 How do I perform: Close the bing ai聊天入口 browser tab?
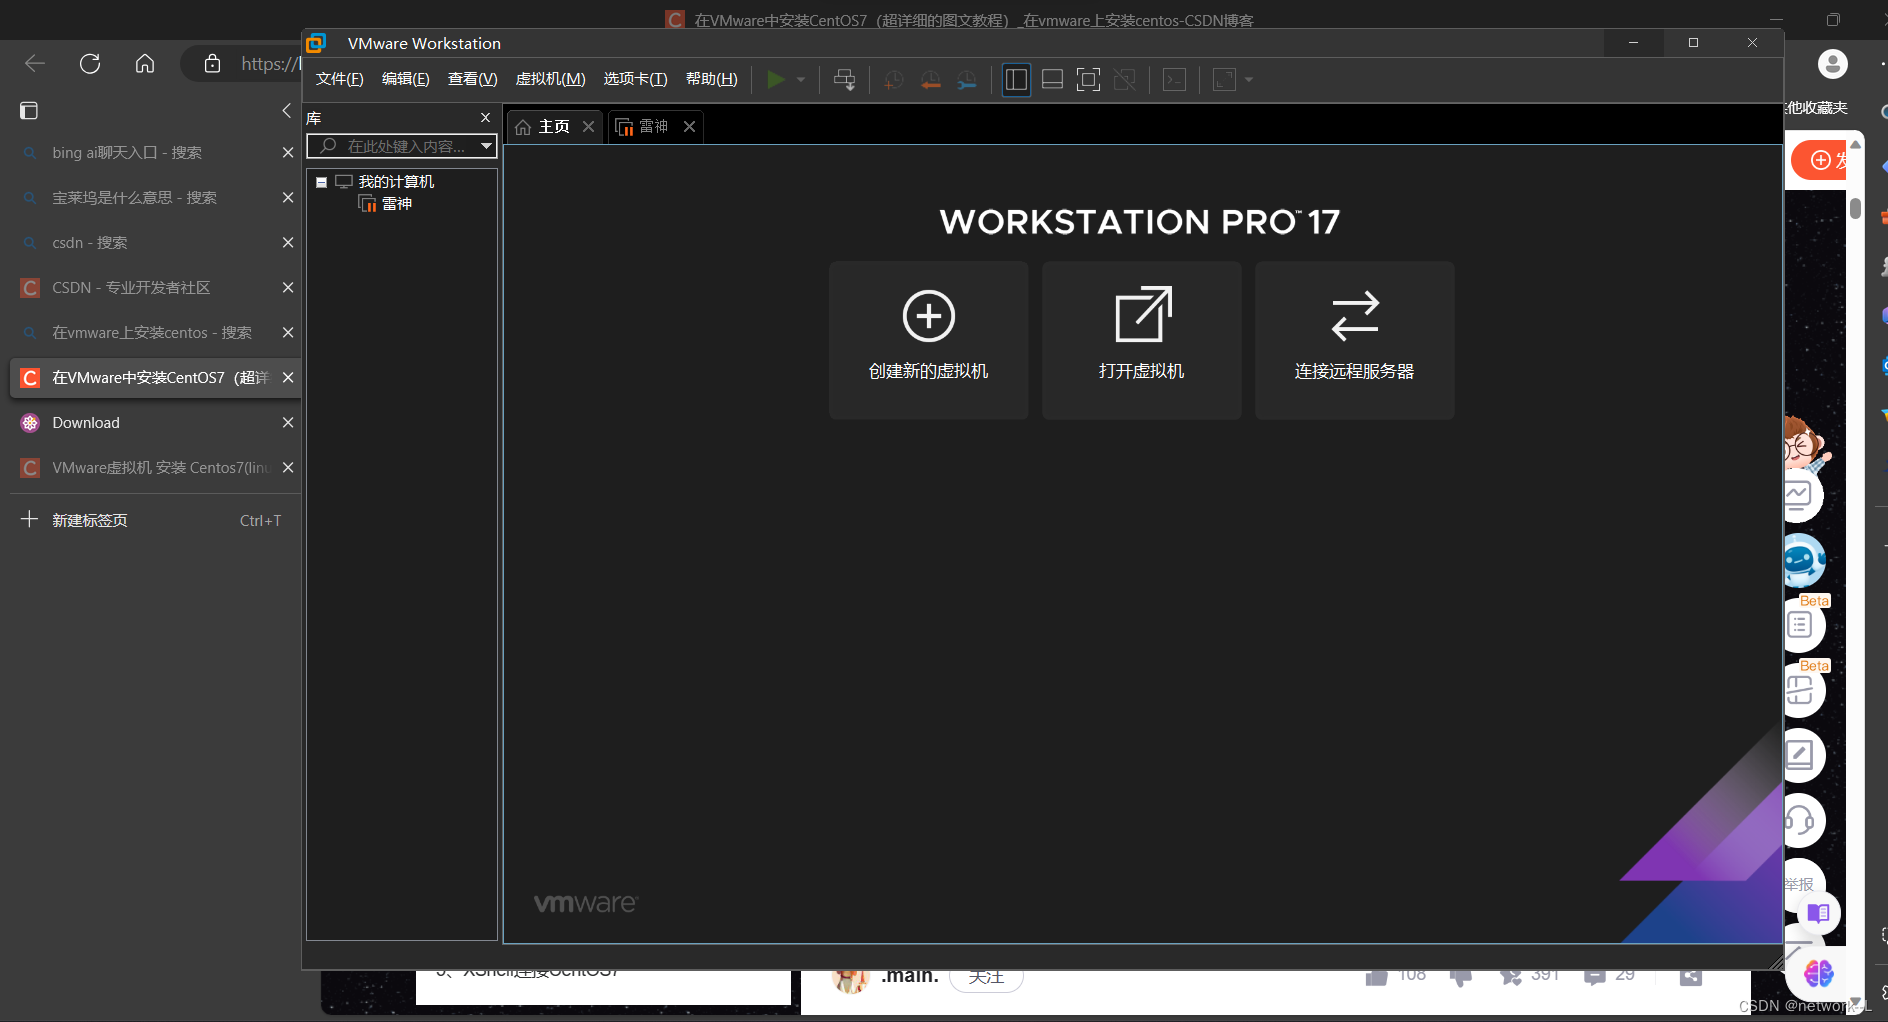click(x=288, y=153)
